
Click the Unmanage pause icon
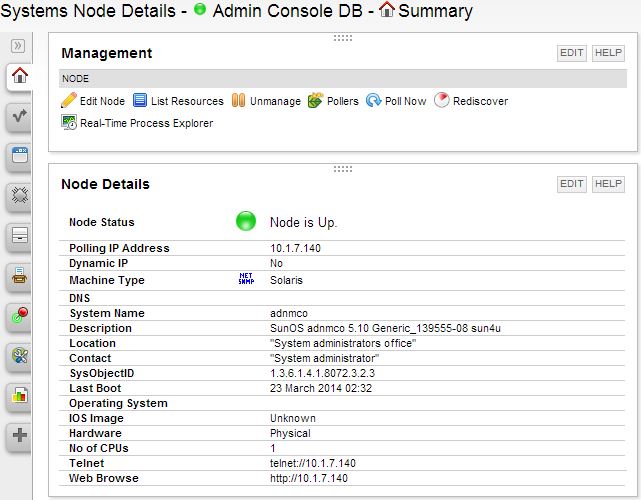pyautogui.click(x=238, y=100)
